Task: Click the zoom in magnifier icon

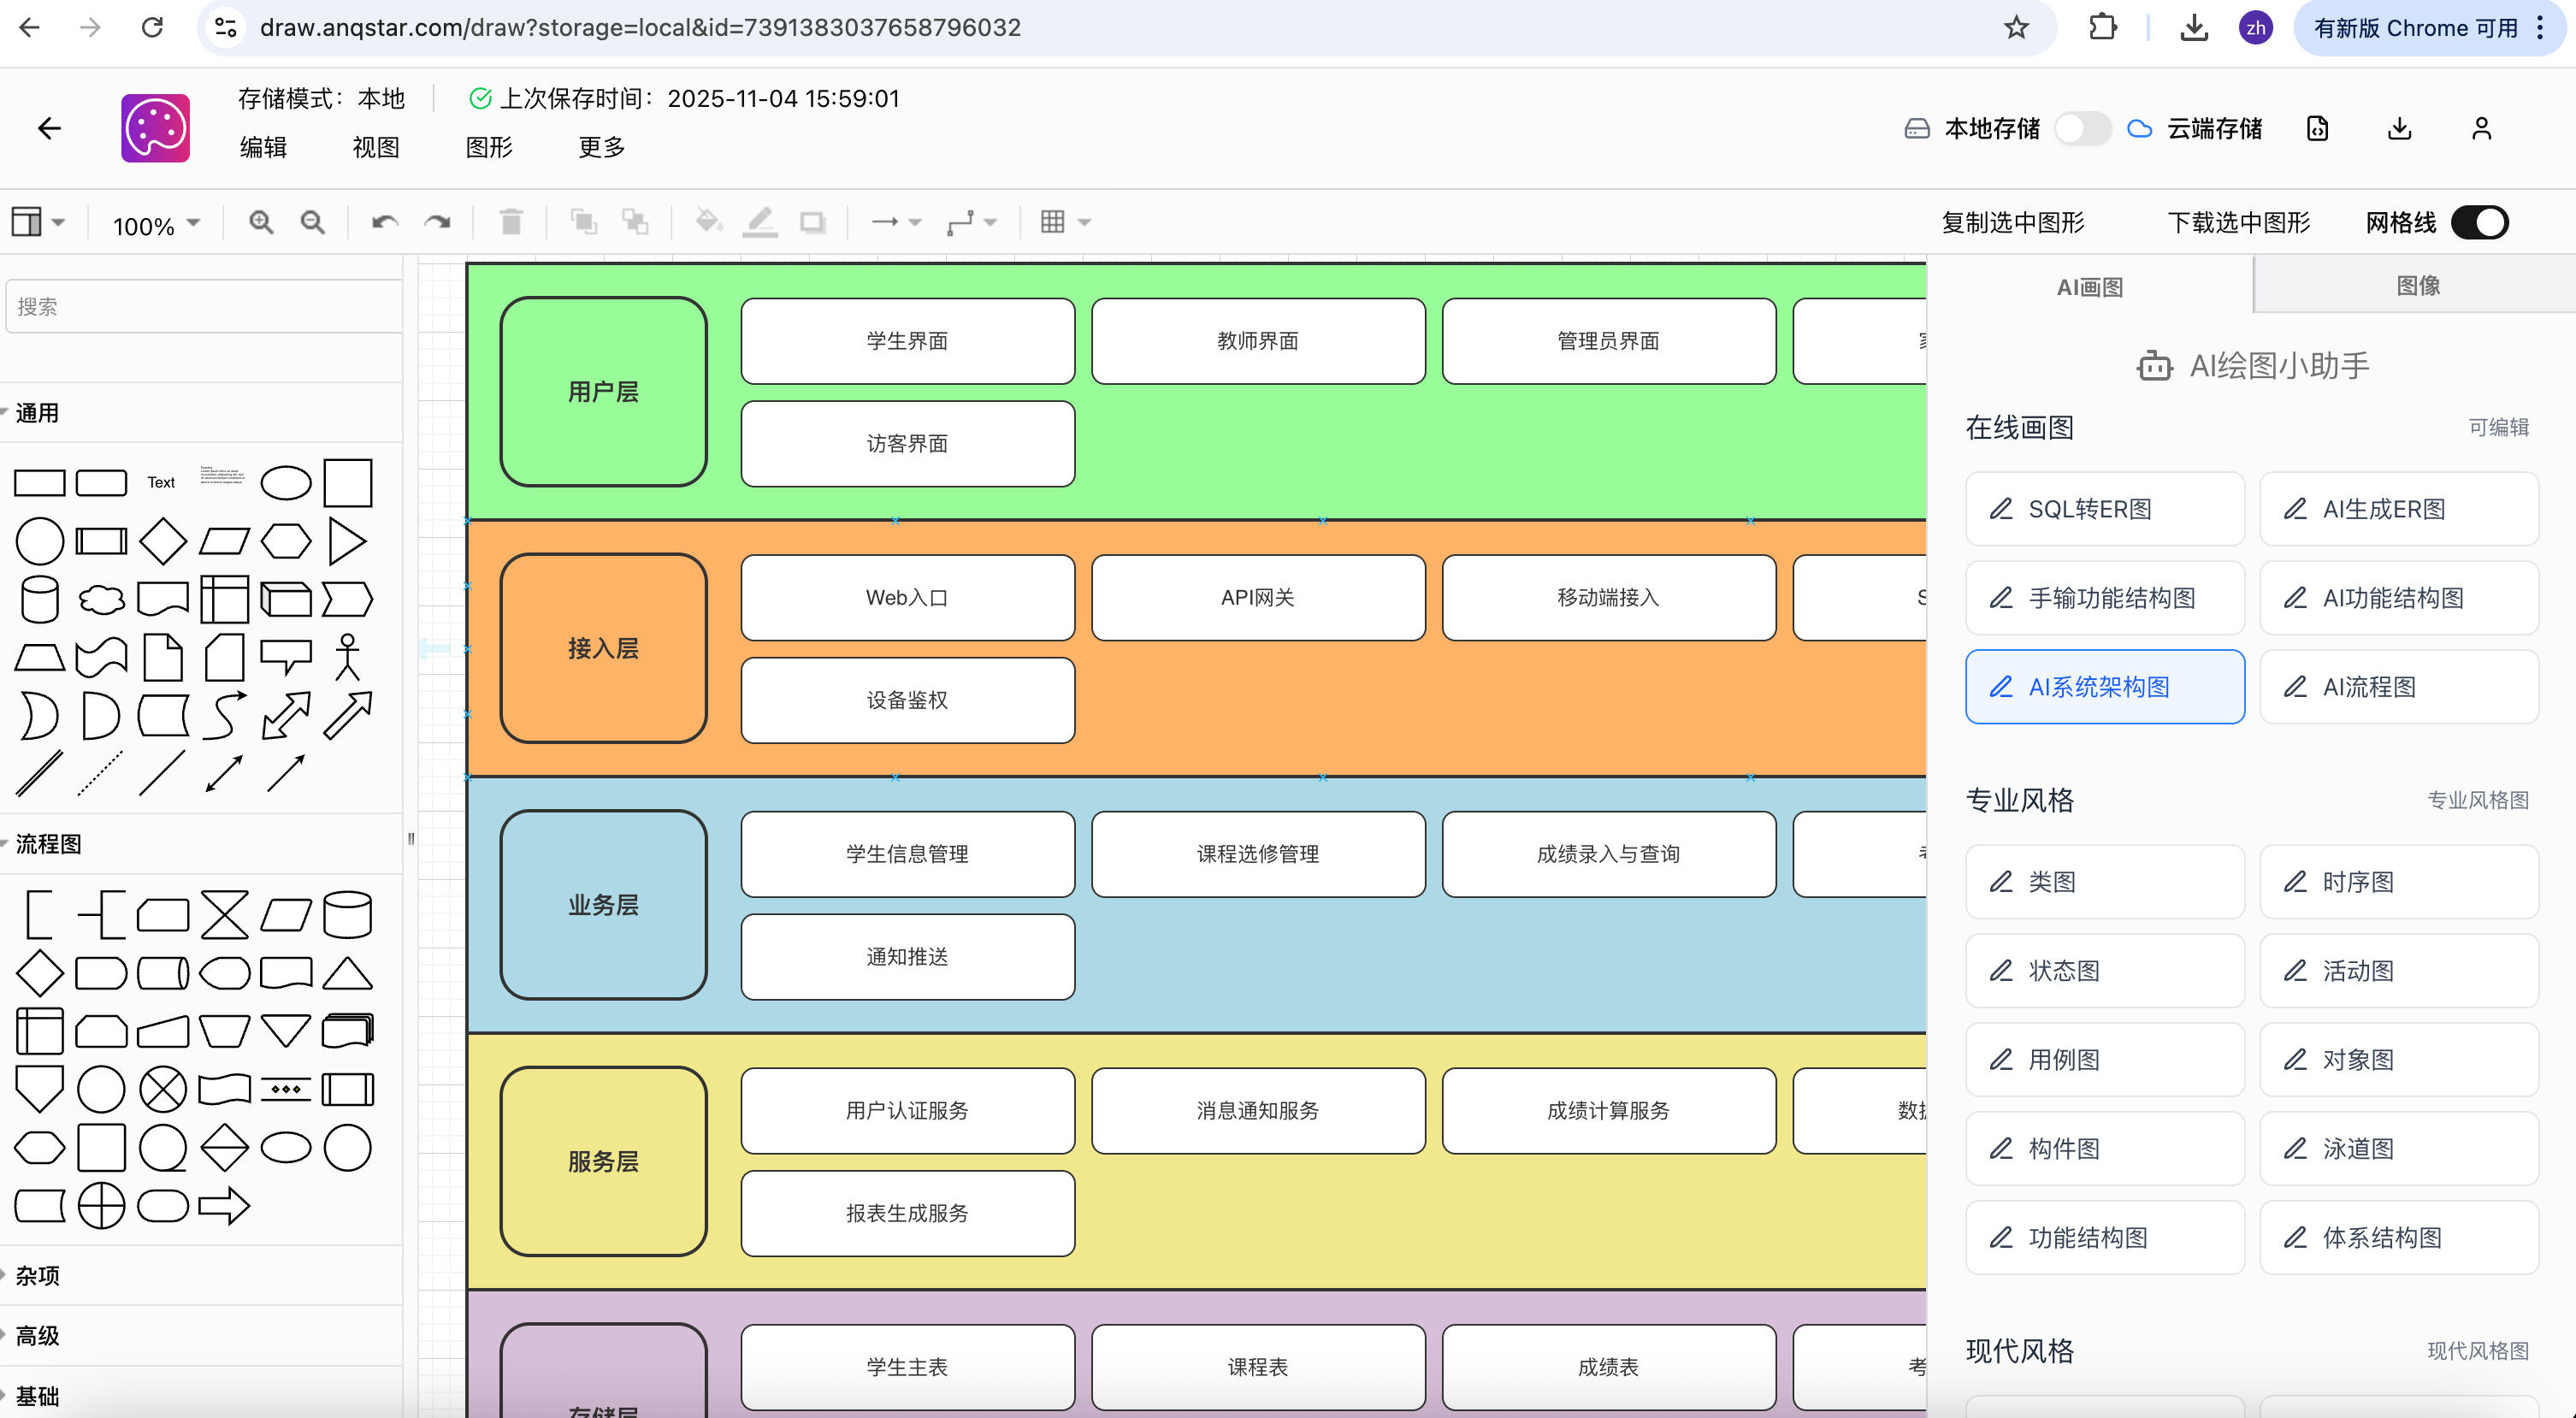Action: [261, 222]
